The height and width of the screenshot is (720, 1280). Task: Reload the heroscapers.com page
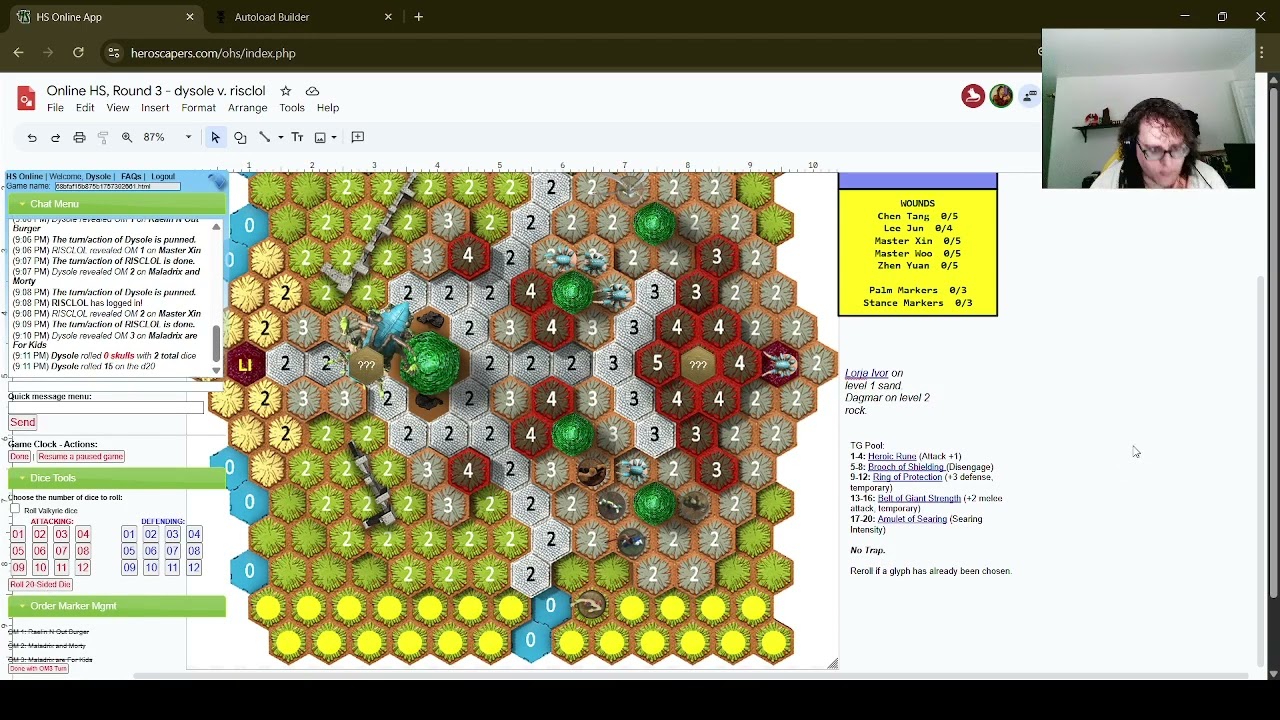pos(78,53)
